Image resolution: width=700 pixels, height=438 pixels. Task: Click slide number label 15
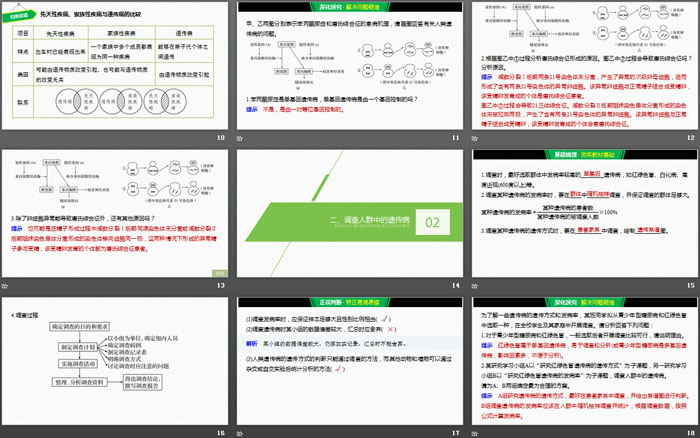point(691,285)
